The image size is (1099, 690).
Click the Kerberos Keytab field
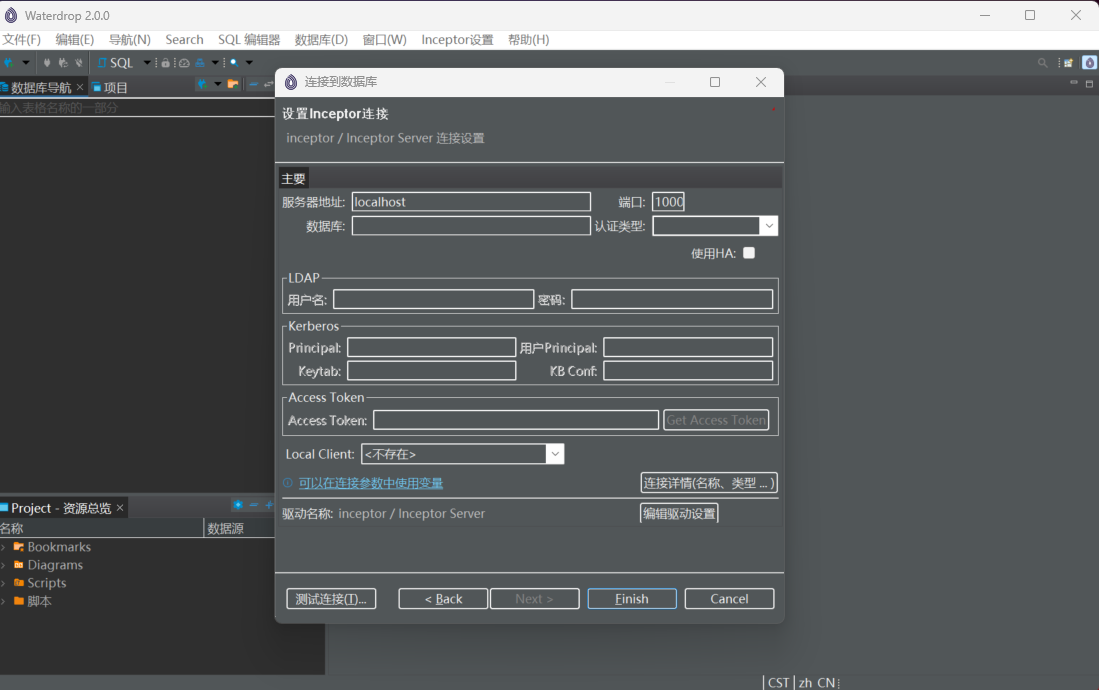pos(432,370)
